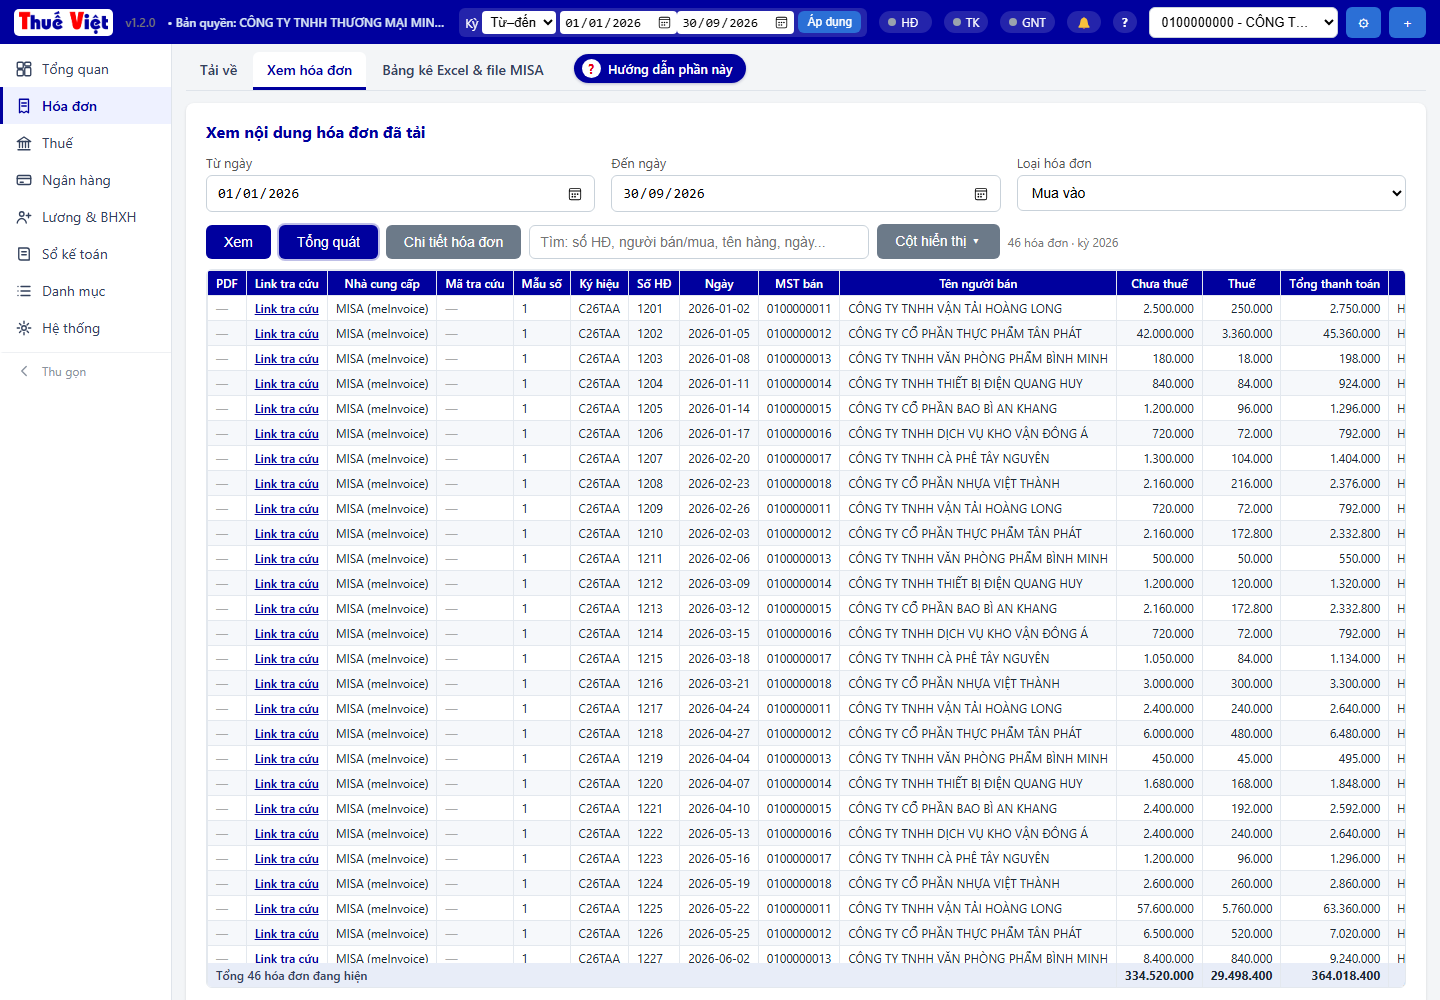The width and height of the screenshot is (1440, 1000).
Task: Click seller cell CÔNG TY TNHH CÀ PHÊ TÂY NGUYÊN row 1207
Action: (x=978, y=459)
